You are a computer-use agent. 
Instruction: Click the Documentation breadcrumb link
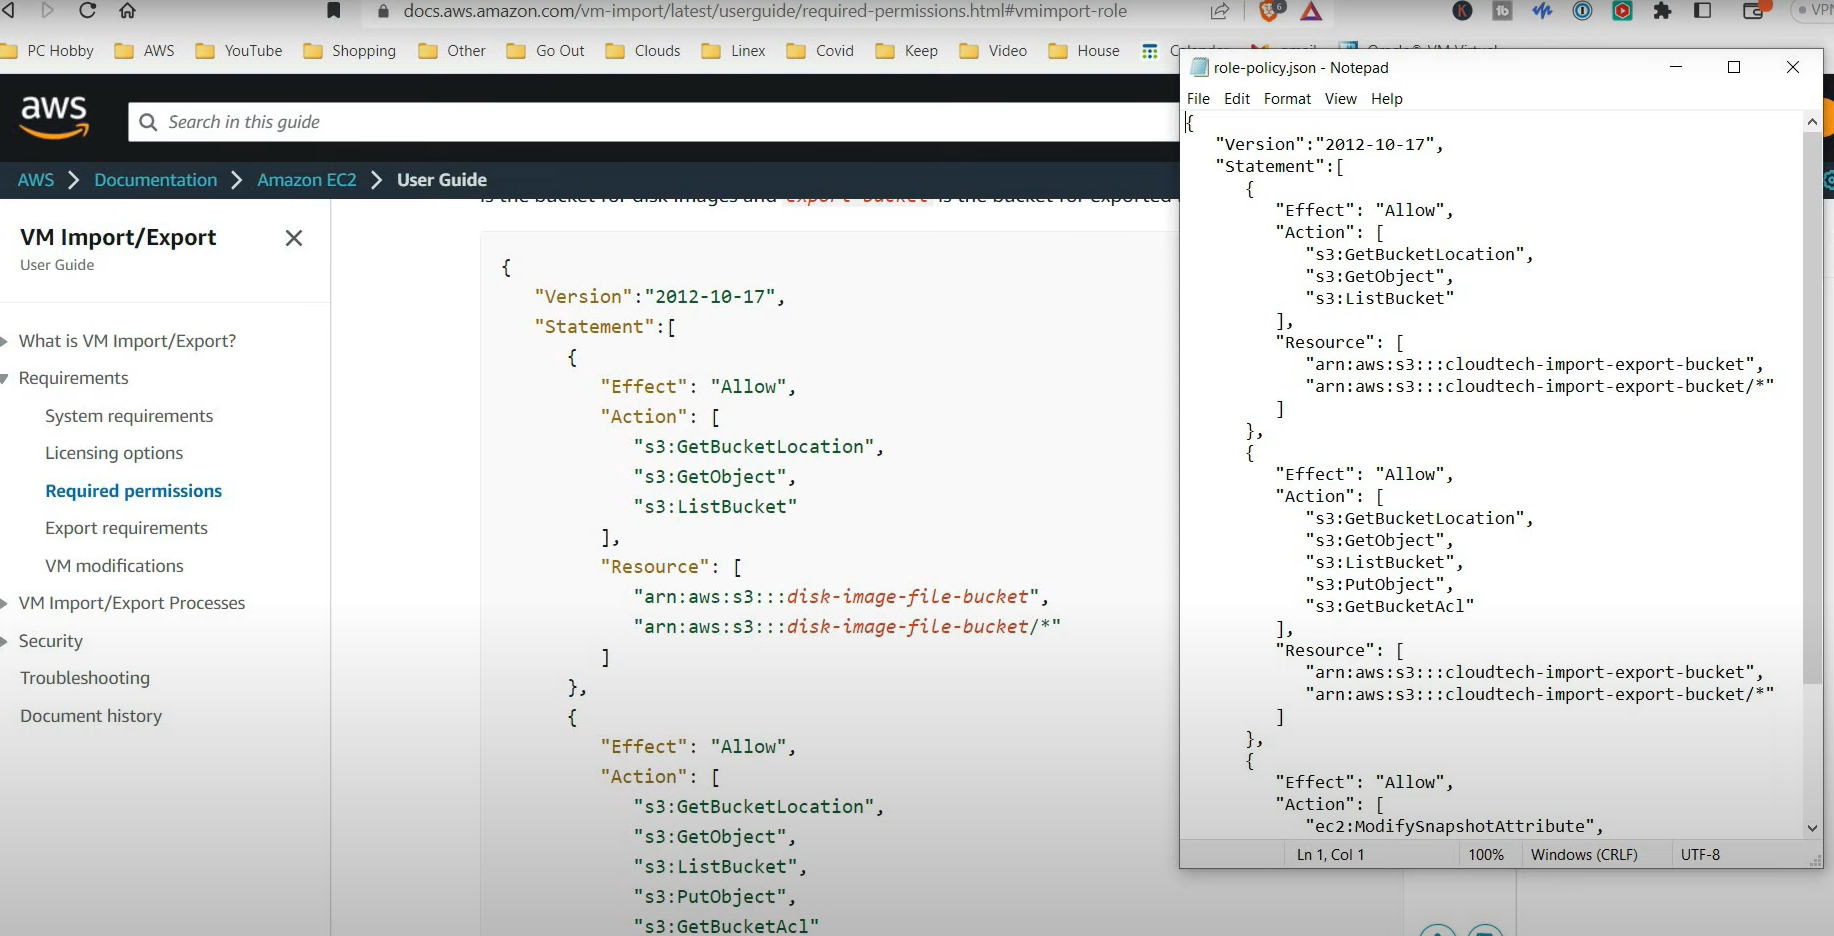click(x=155, y=180)
